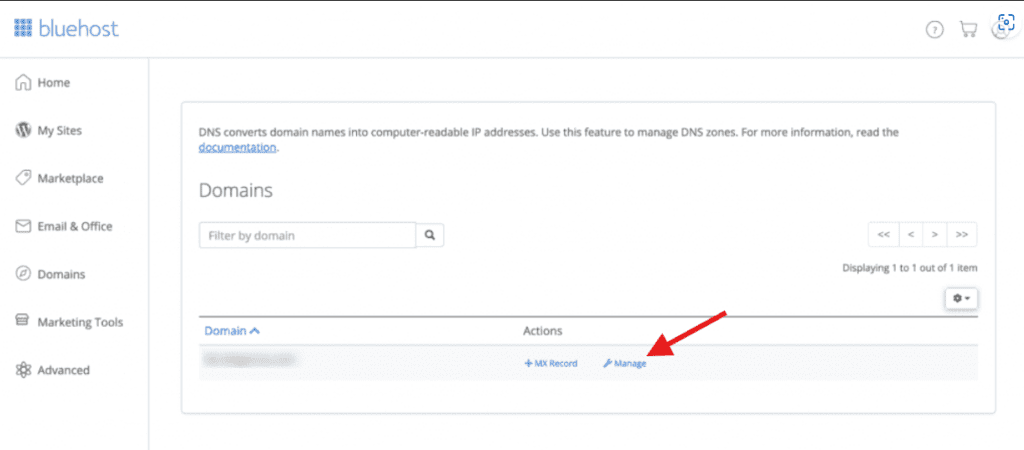Click the Actions column header
The height and width of the screenshot is (450, 1024).
[x=543, y=331]
